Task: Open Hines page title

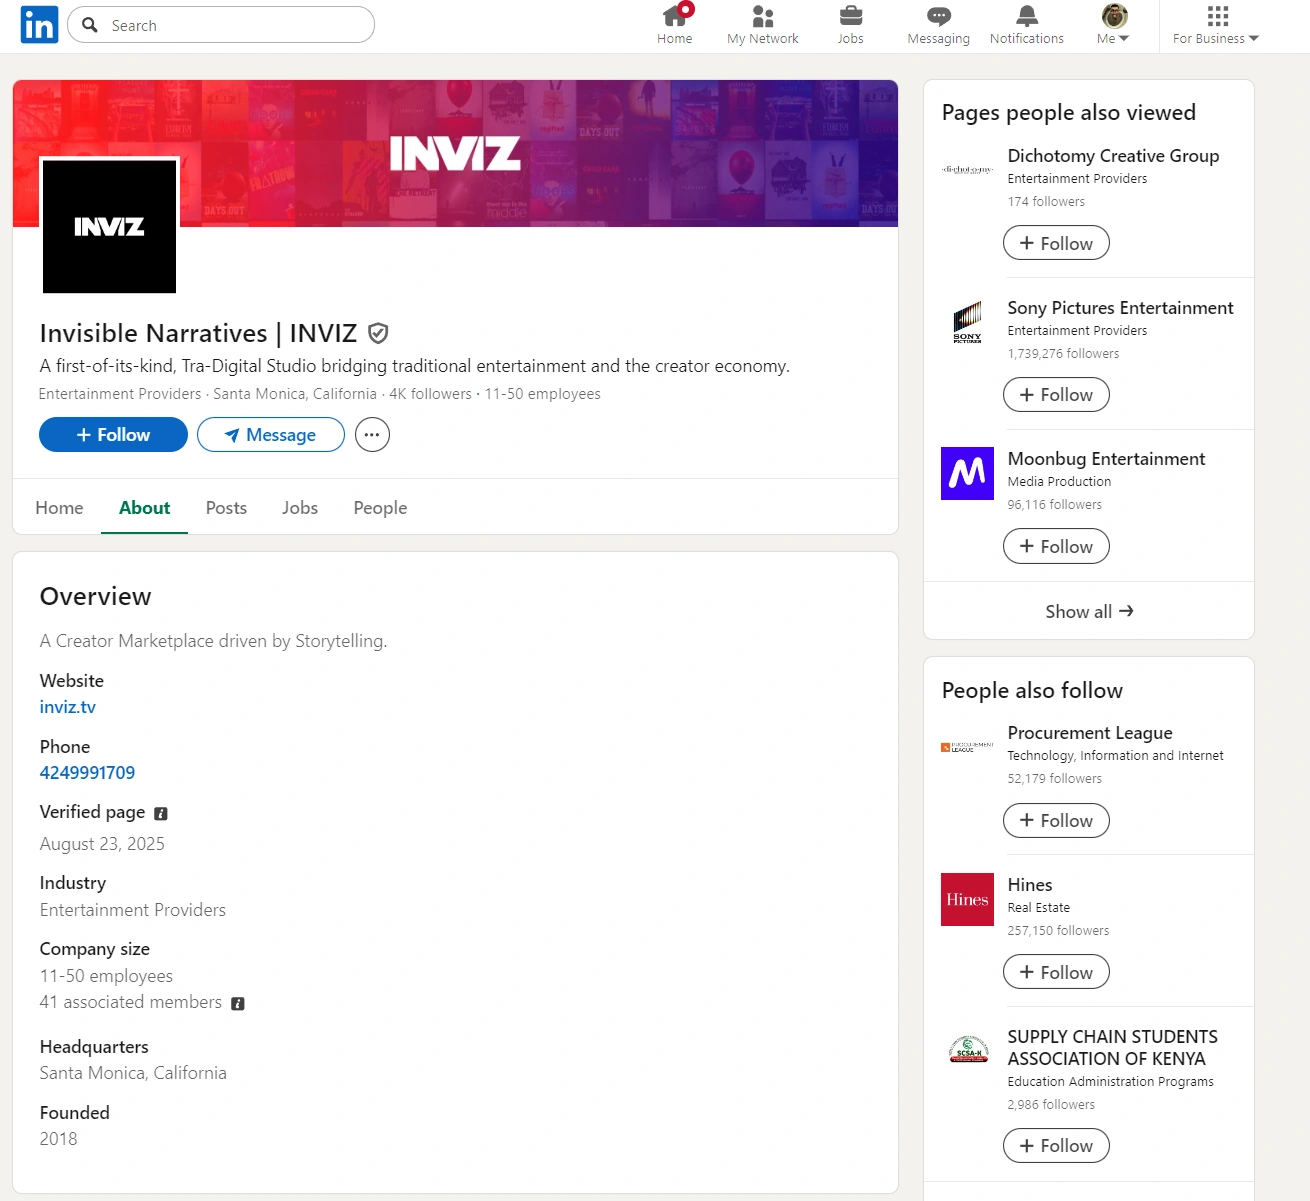Action: point(1030,885)
